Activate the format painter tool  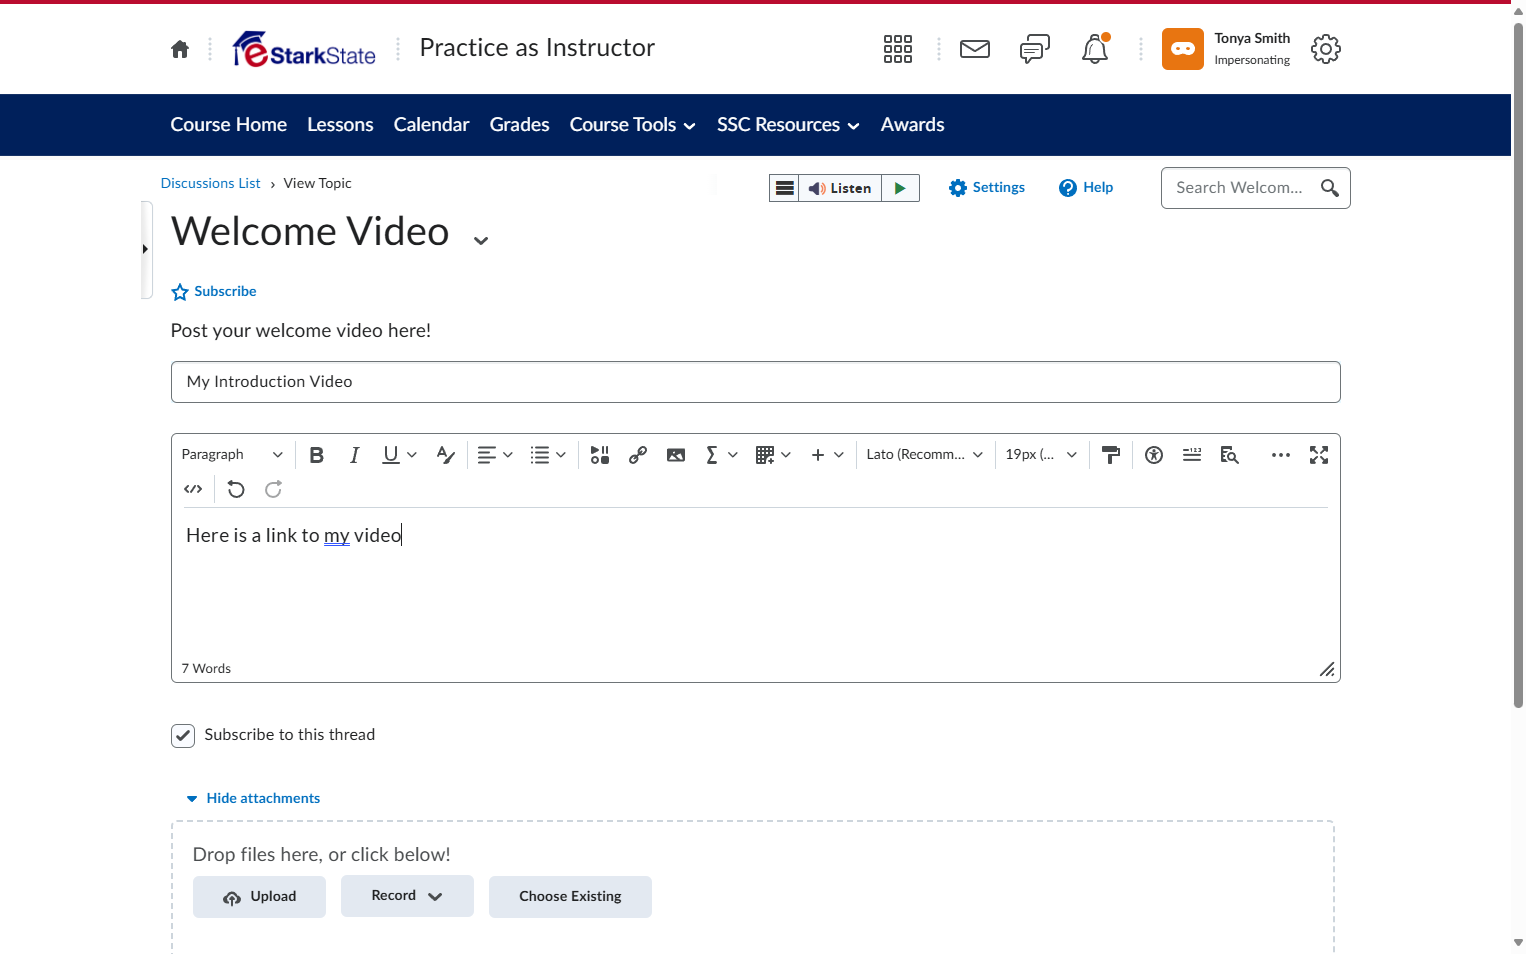point(1111,455)
